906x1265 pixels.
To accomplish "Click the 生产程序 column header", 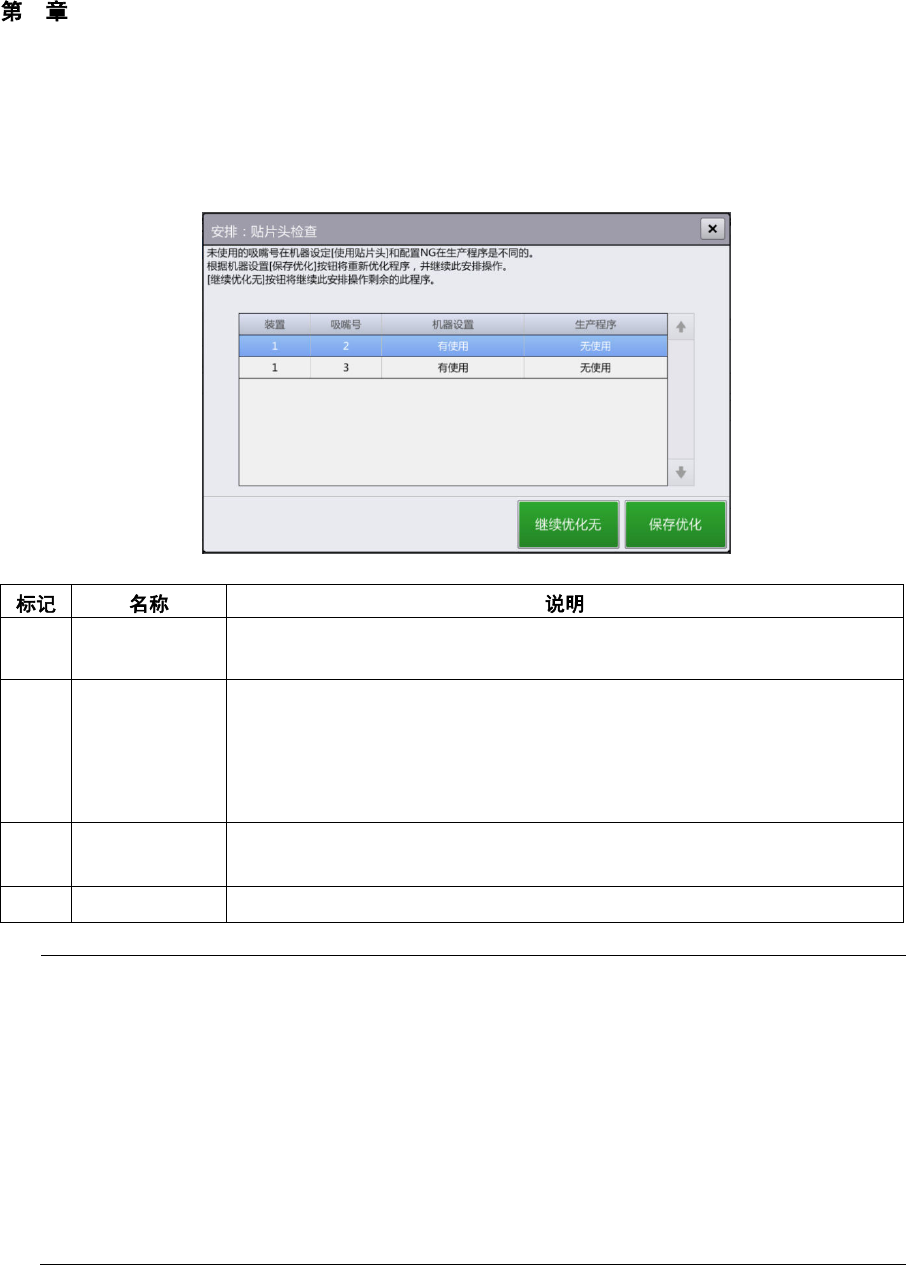I will pos(595,325).
